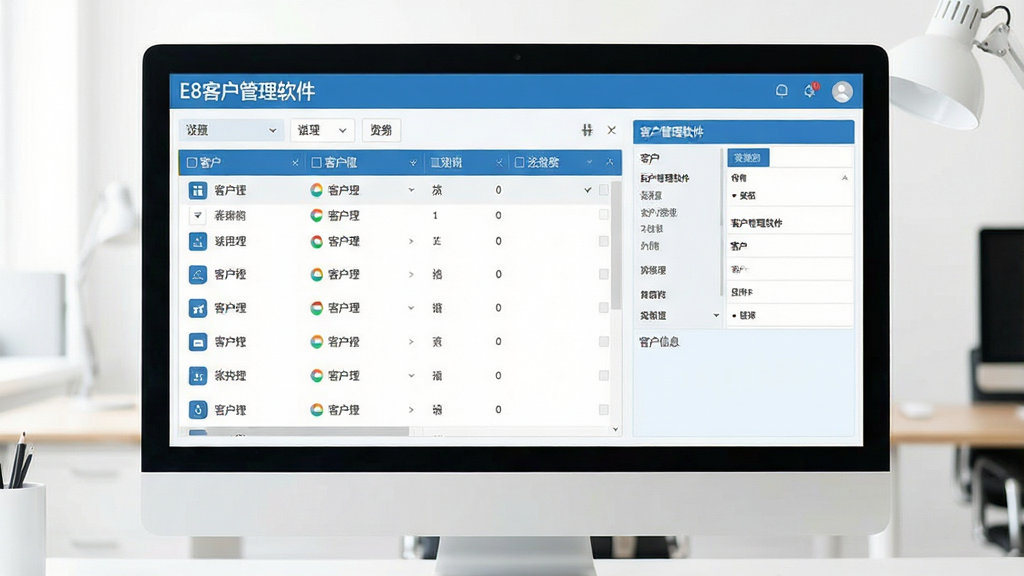Viewport: 1024px width, 576px height.
Task: Check the third row's right-side checkbox
Action: pos(603,241)
